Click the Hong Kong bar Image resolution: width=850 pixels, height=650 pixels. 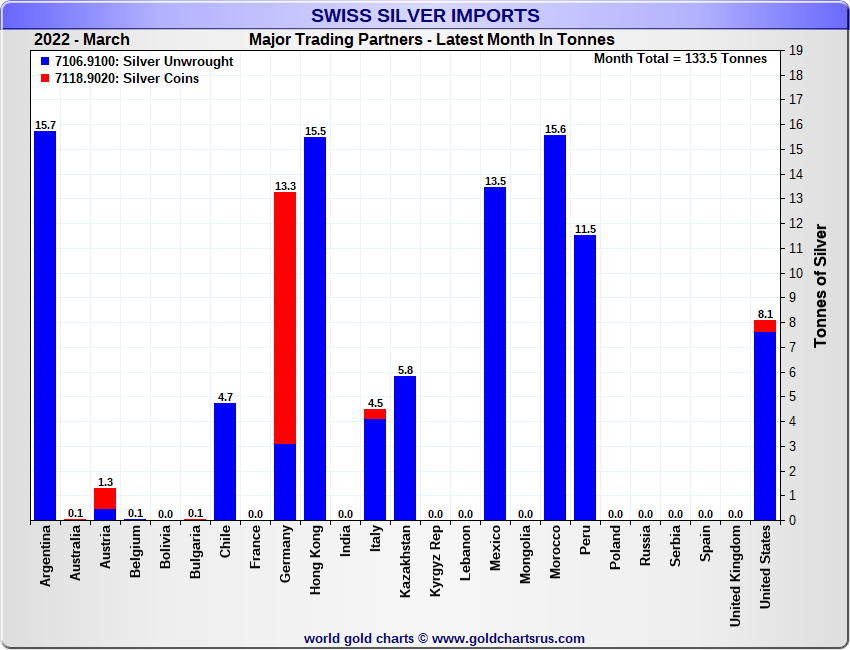(315, 329)
